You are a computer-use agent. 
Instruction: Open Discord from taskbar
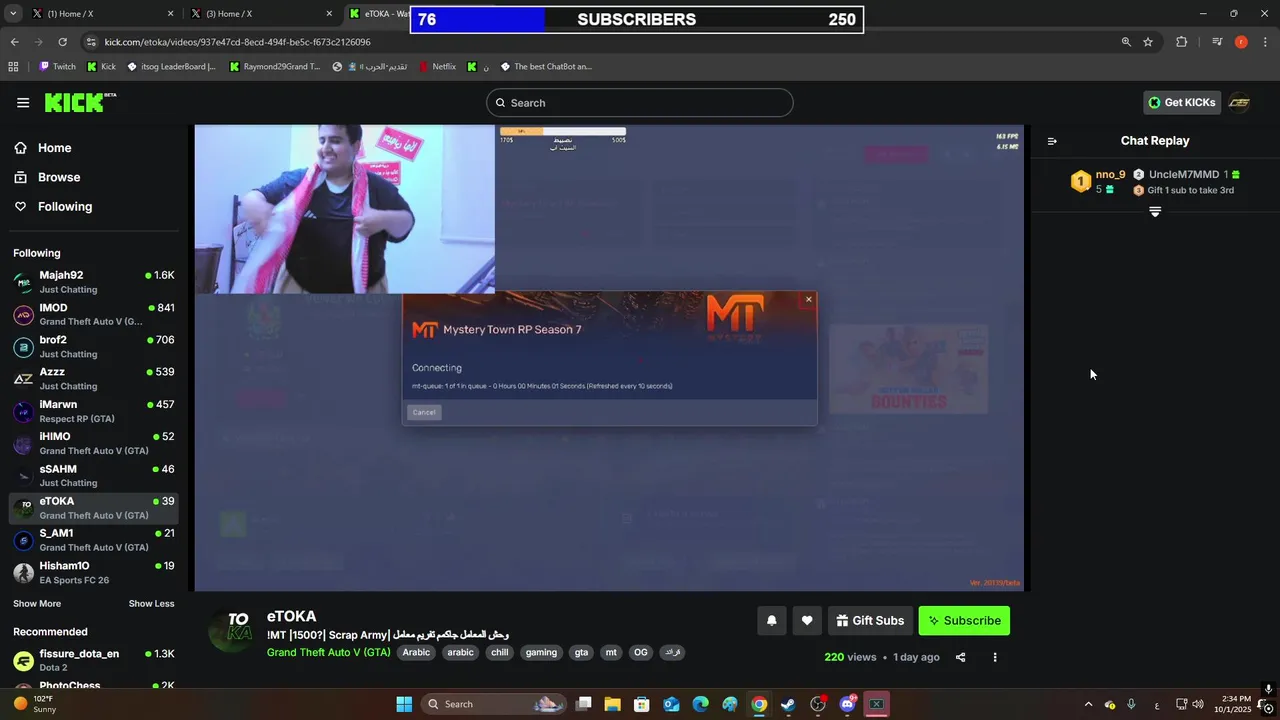pyautogui.click(x=847, y=704)
